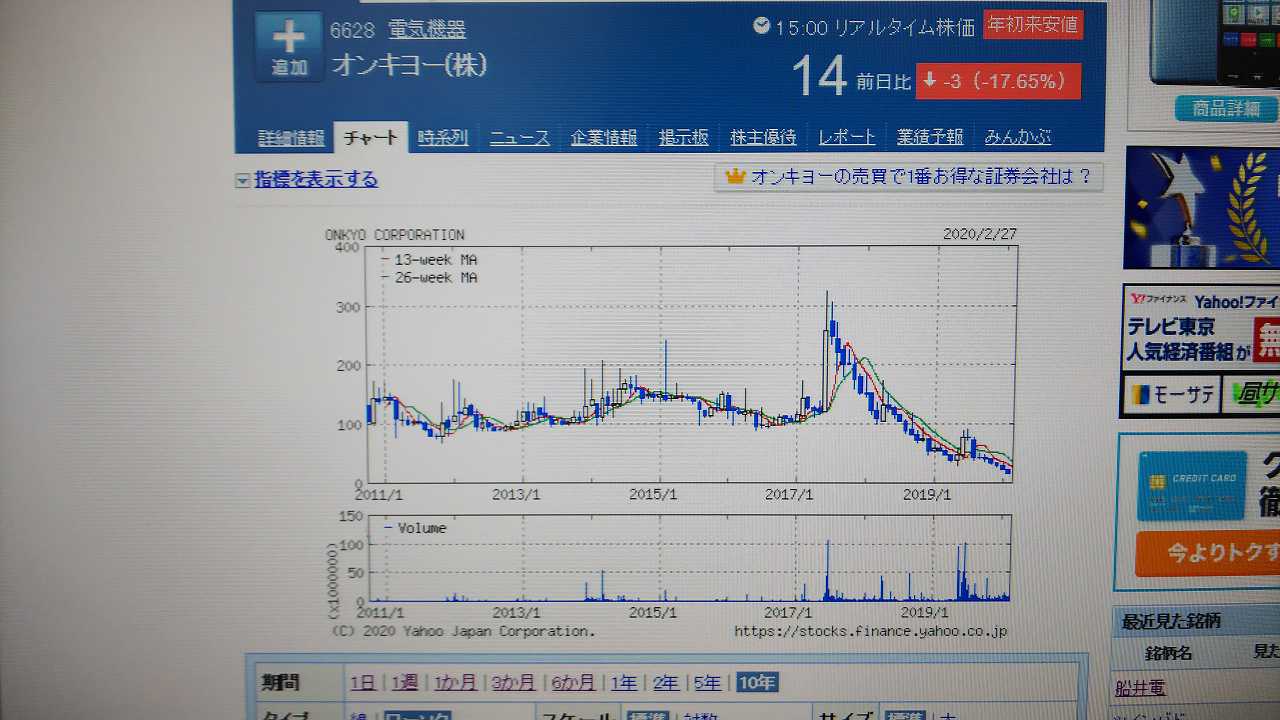Click the 年初来安値 red badge
This screenshot has height=720, width=1280.
[1032, 24]
